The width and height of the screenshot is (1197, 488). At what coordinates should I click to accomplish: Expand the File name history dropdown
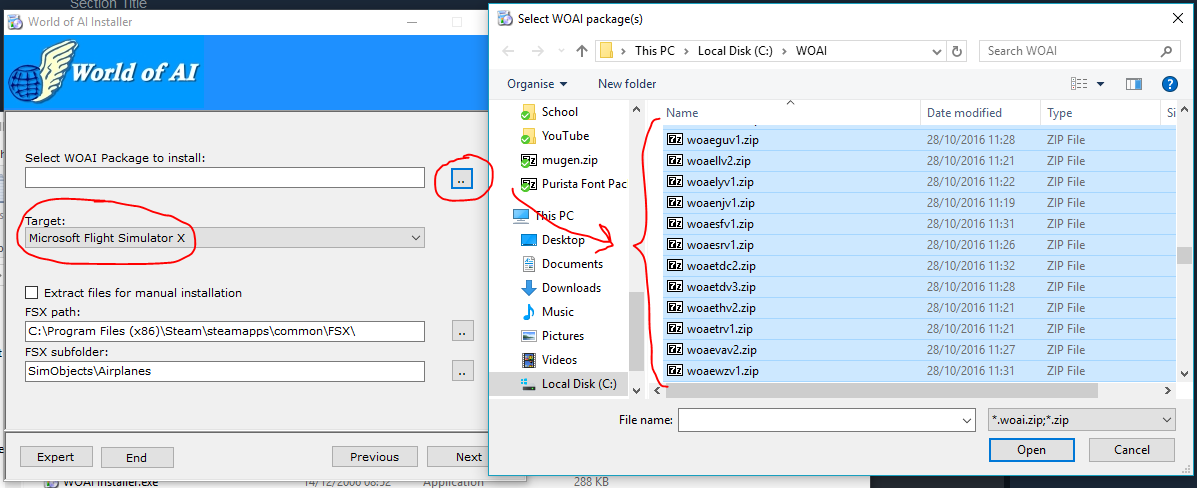click(966, 420)
